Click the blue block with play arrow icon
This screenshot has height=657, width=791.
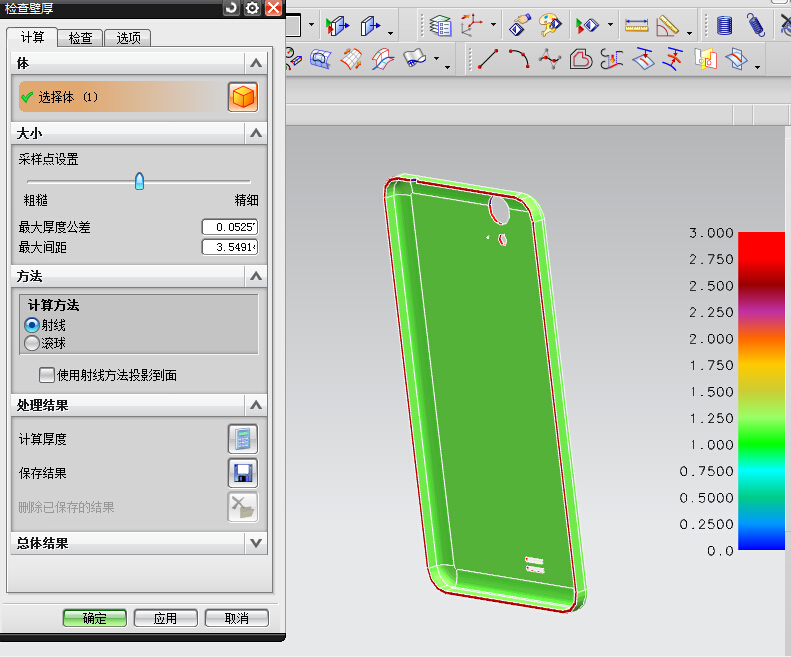[x=337, y=25]
